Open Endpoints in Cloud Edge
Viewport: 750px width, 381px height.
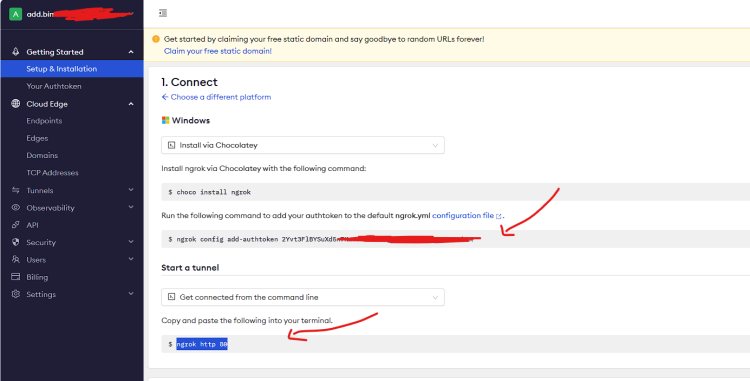tap(44, 121)
